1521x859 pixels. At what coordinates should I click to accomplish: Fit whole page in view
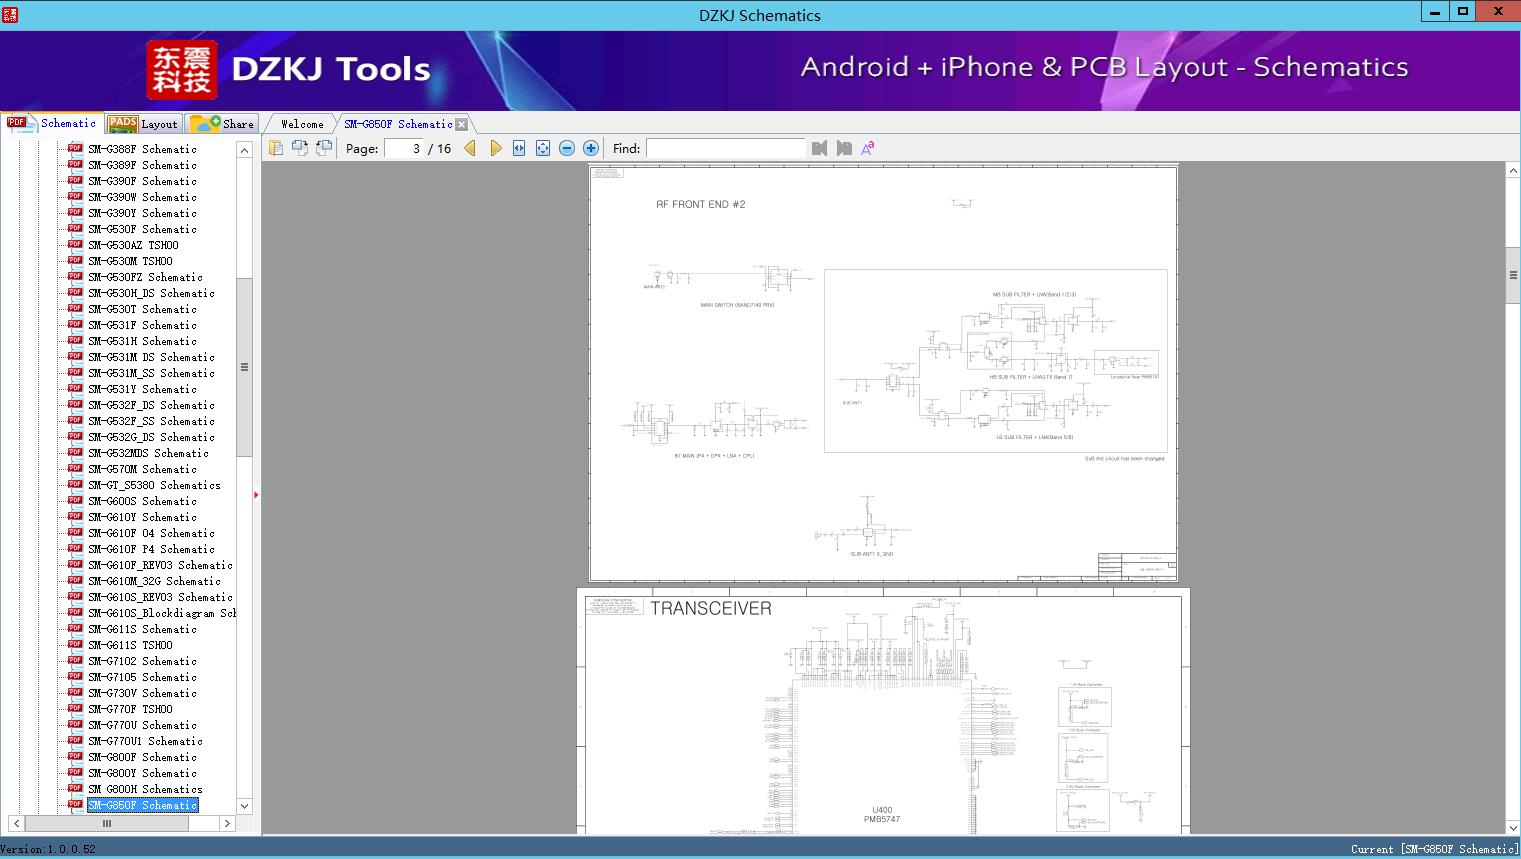pyautogui.click(x=543, y=148)
